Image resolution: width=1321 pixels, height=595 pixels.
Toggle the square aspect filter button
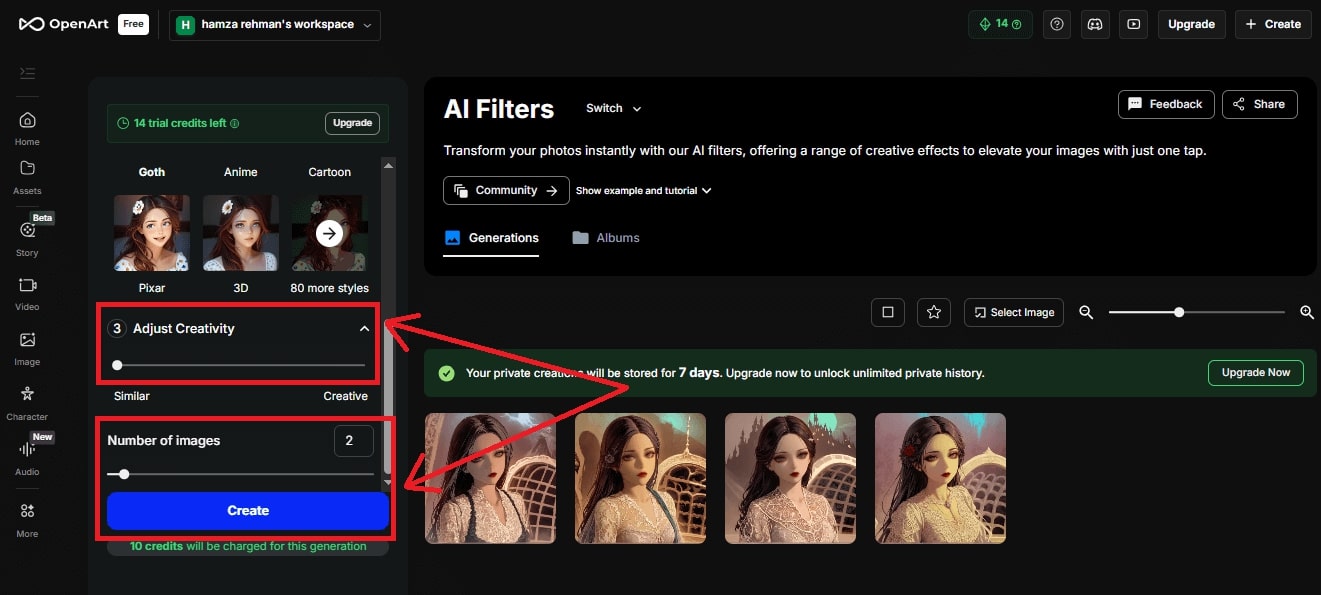888,312
